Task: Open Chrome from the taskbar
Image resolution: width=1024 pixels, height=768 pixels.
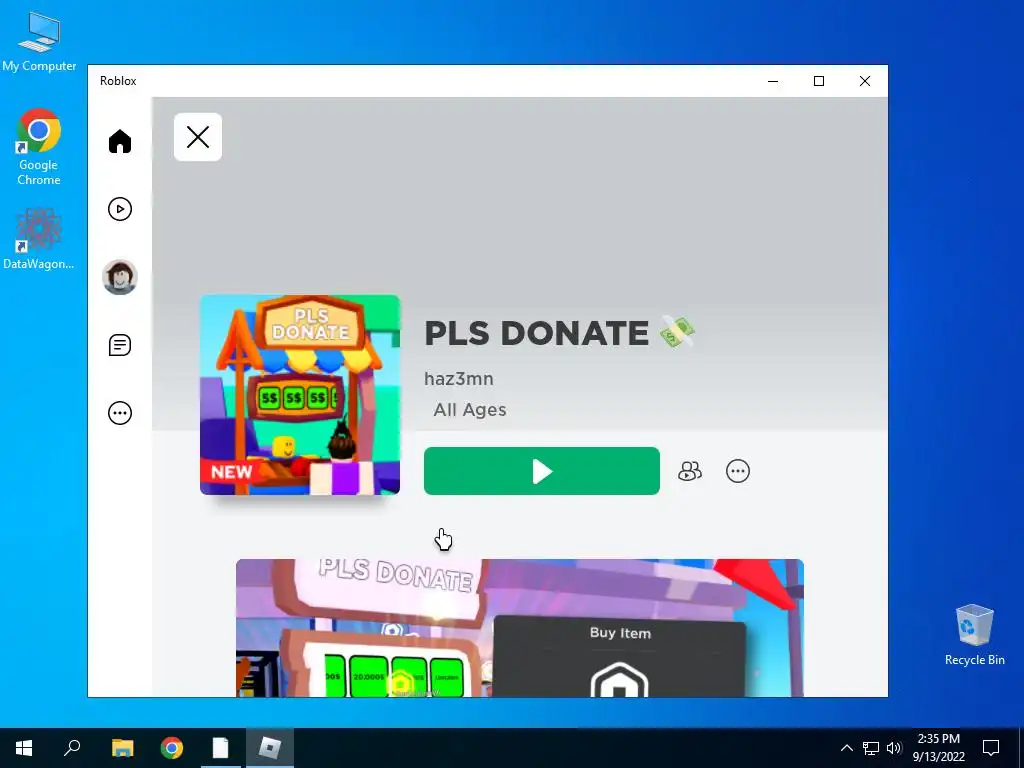Action: coord(172,747)
